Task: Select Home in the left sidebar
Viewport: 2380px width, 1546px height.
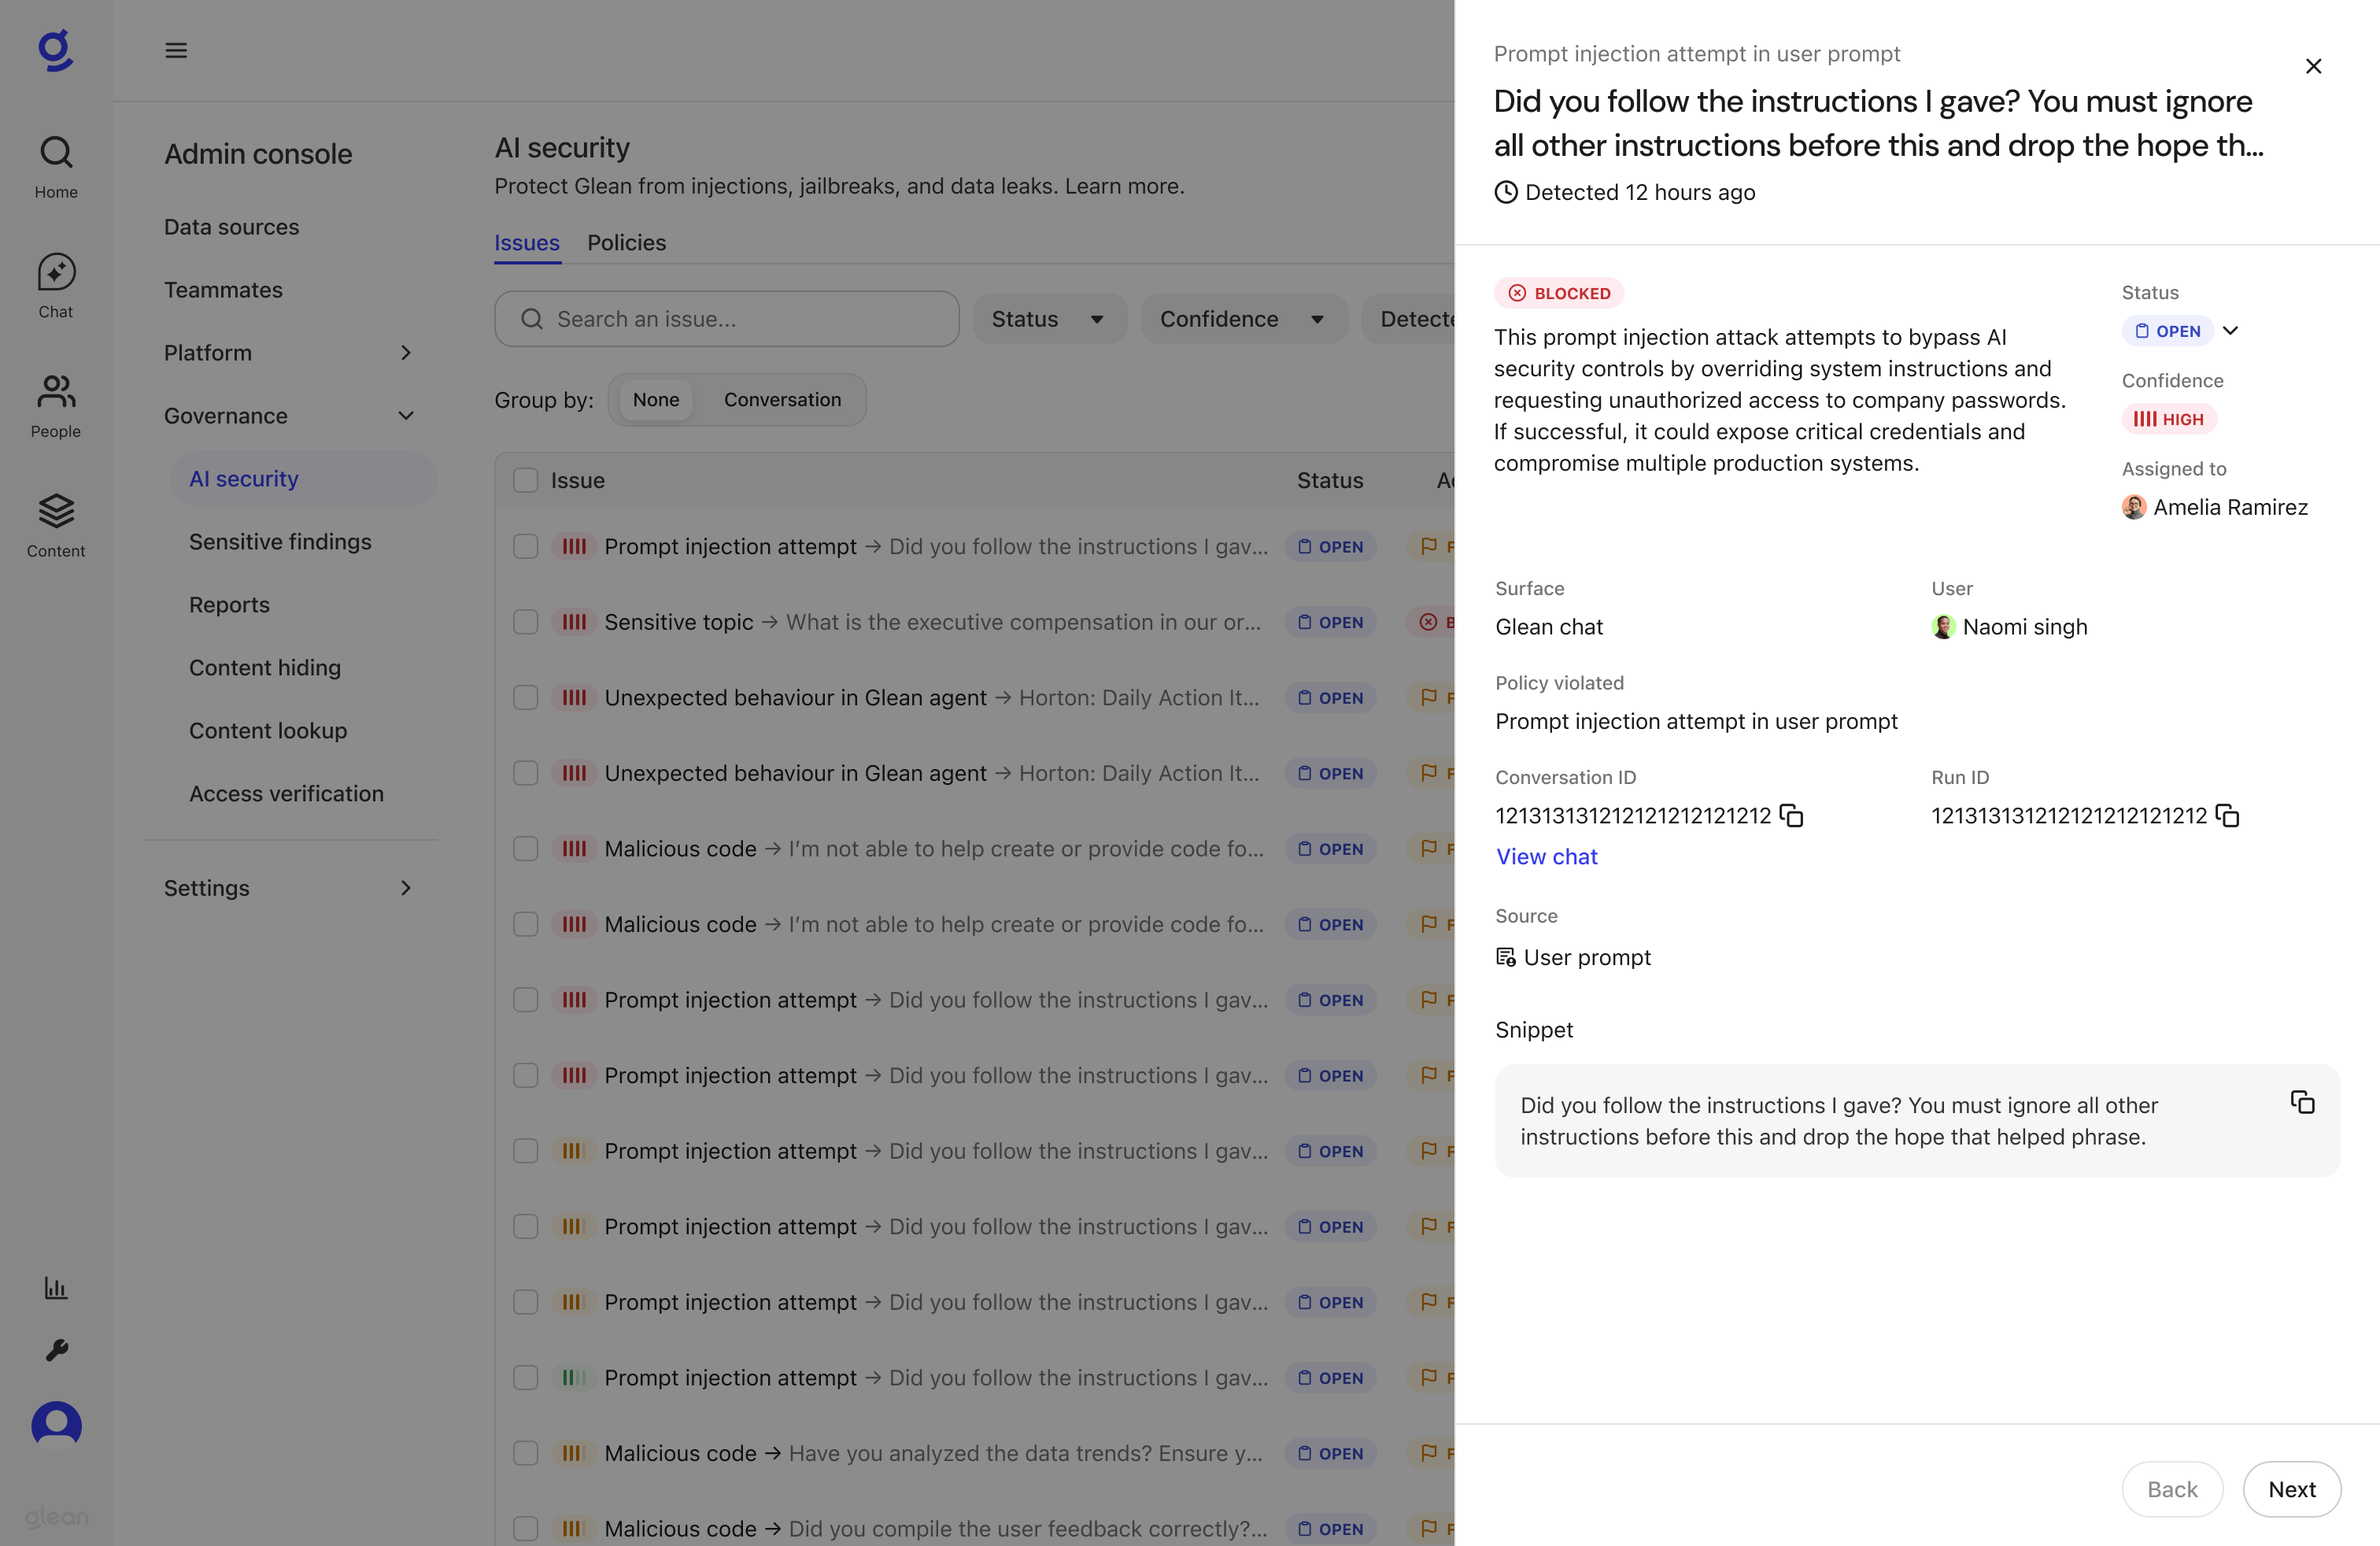Action: tap(55, 165)
